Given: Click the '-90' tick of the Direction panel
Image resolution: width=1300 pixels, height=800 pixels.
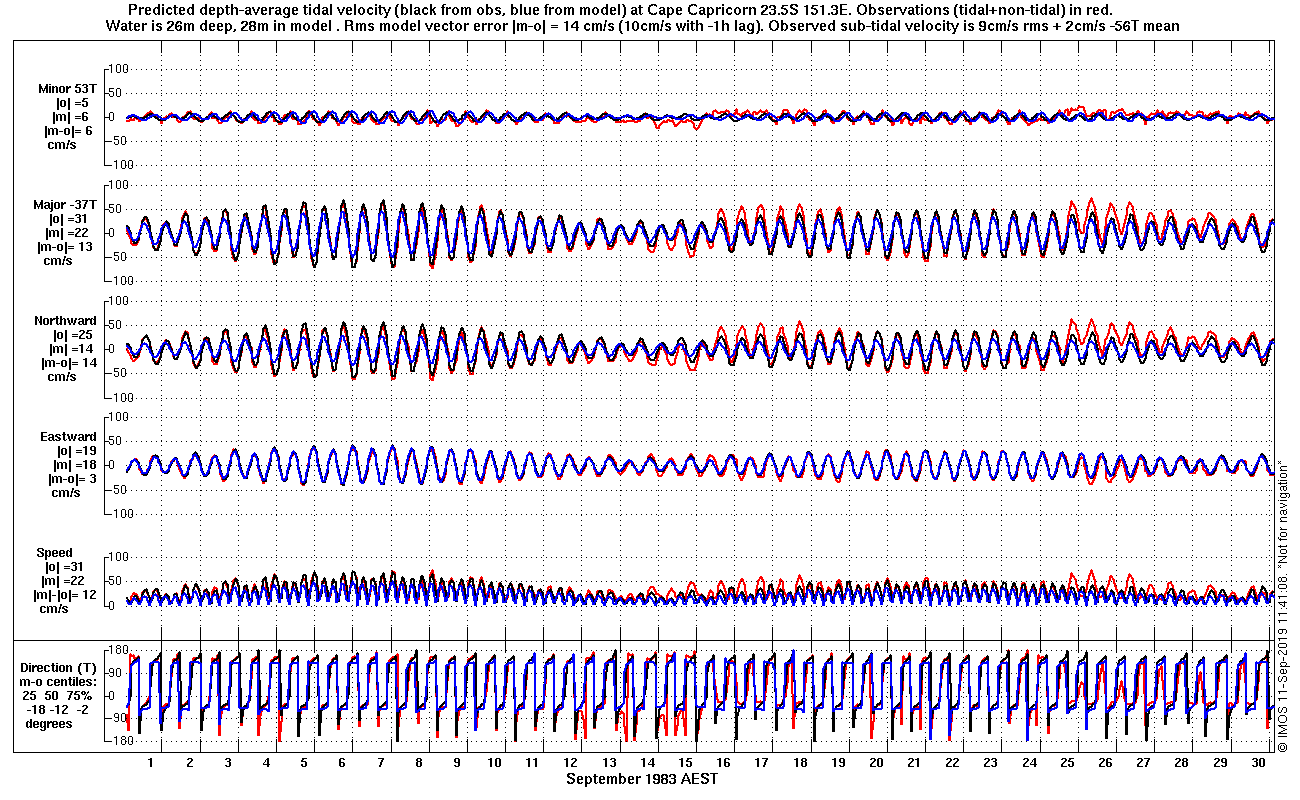Looking at the screenshot, I should pyautogui.click(x=117, y=718).
